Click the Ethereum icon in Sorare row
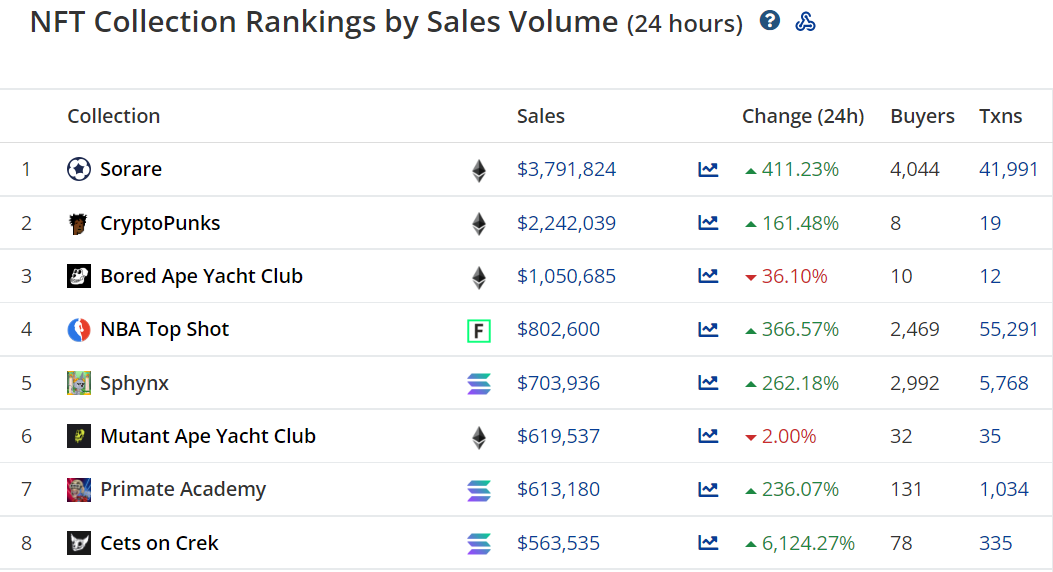 (x=479, y=170)
